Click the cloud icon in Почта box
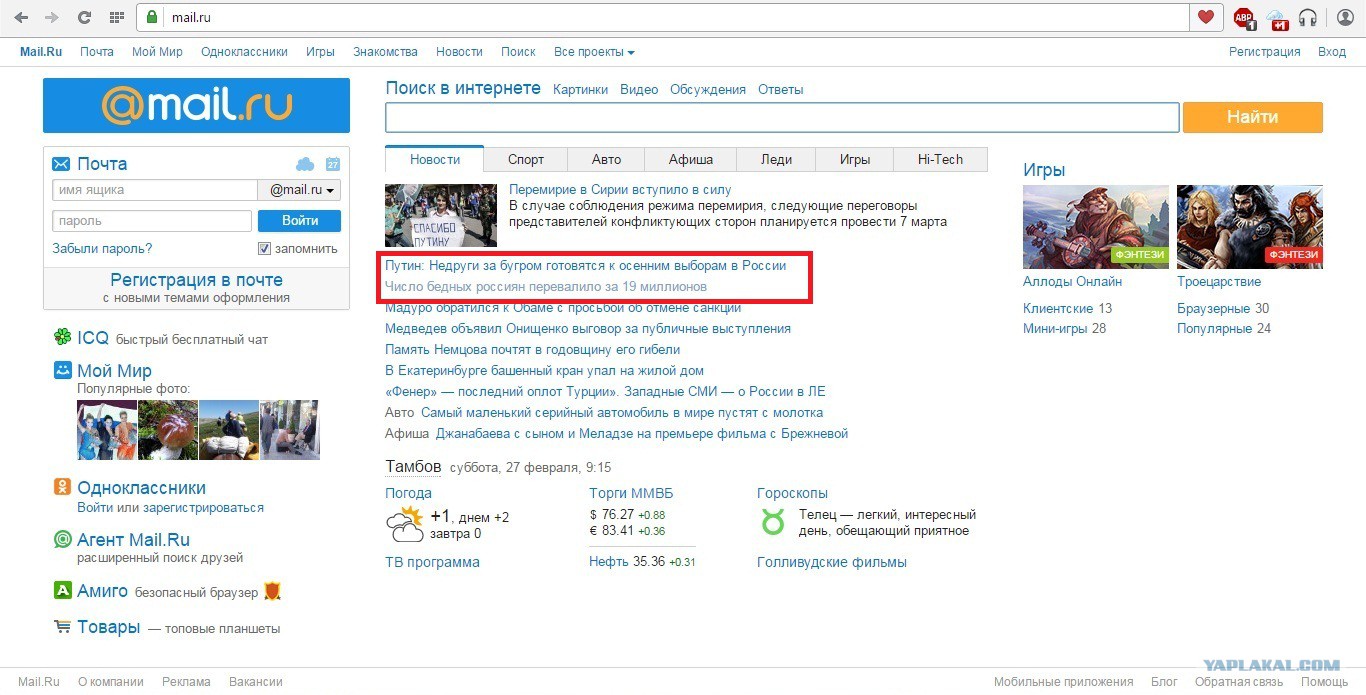 (305, 164)
